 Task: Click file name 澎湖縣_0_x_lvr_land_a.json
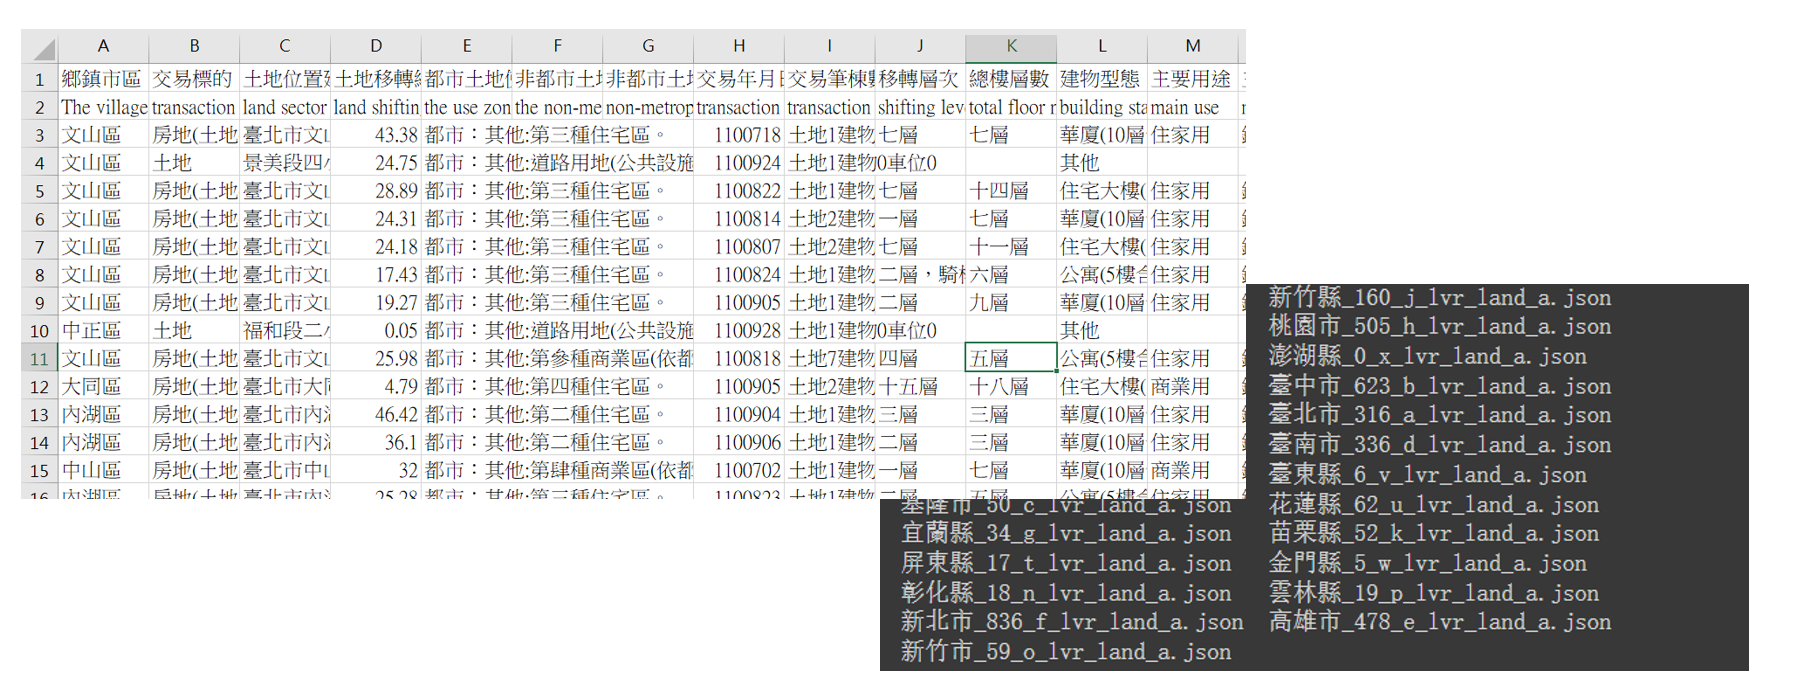(x=1428, y=357)
